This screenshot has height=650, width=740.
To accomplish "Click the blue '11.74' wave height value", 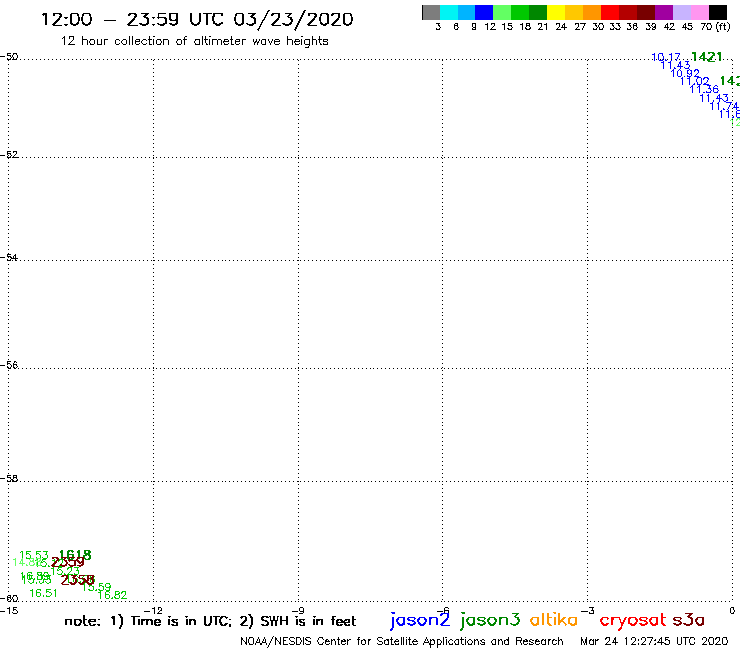I will (x=724, y=106).
